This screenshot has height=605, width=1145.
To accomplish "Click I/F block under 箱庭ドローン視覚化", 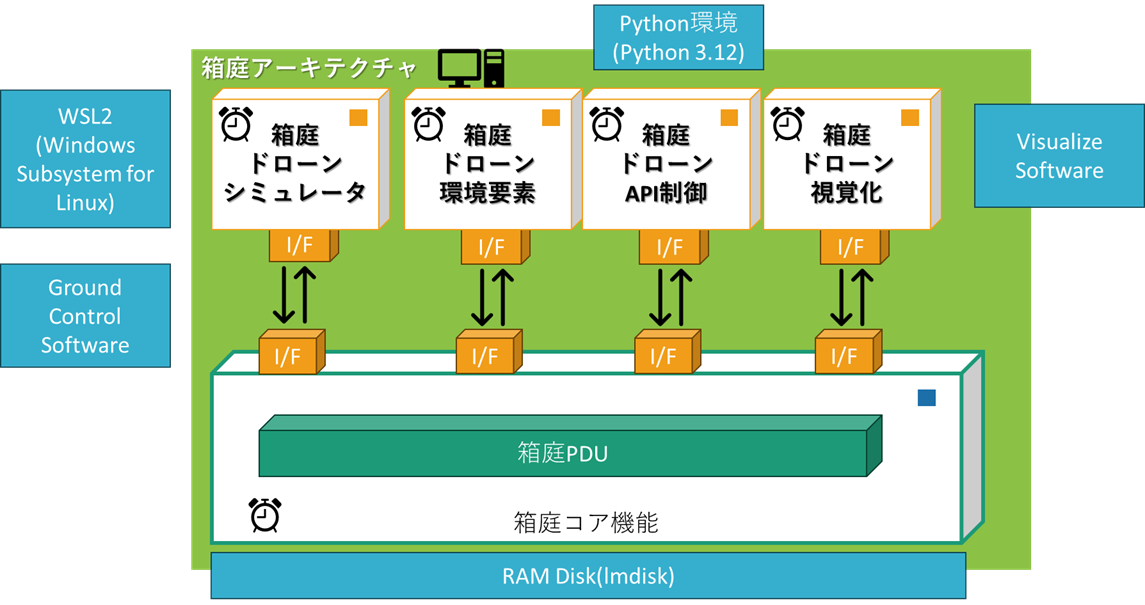I will [854, 247].
